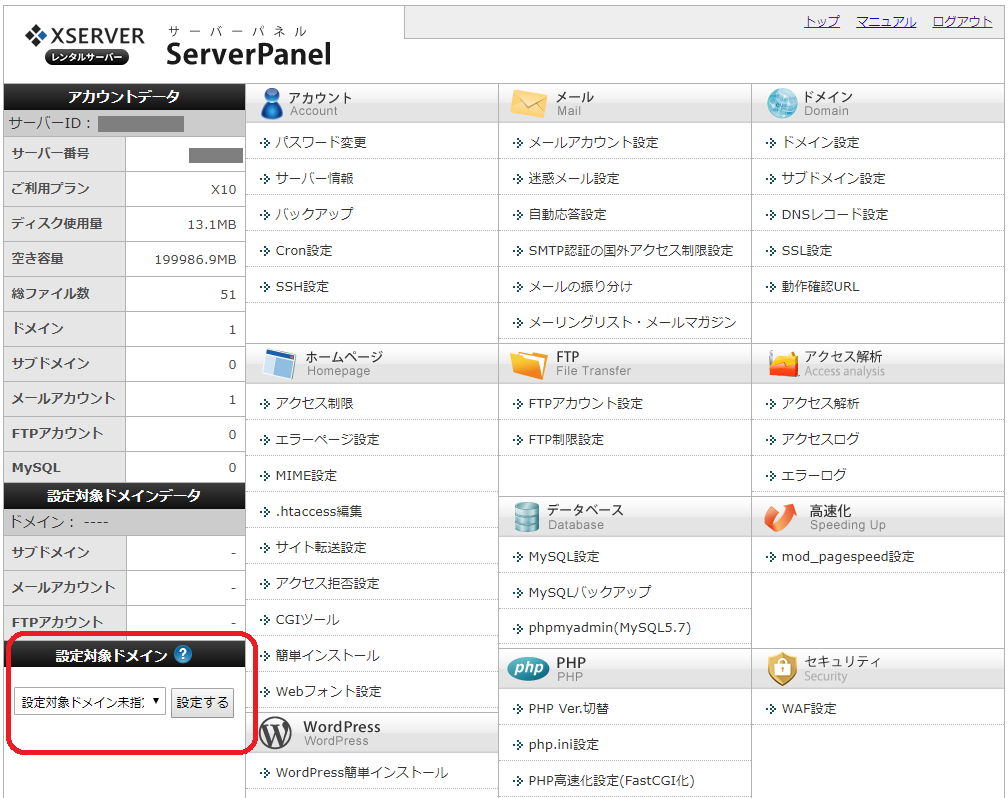
Task: Click the Mail envelope icon
Action: [528, 104]
